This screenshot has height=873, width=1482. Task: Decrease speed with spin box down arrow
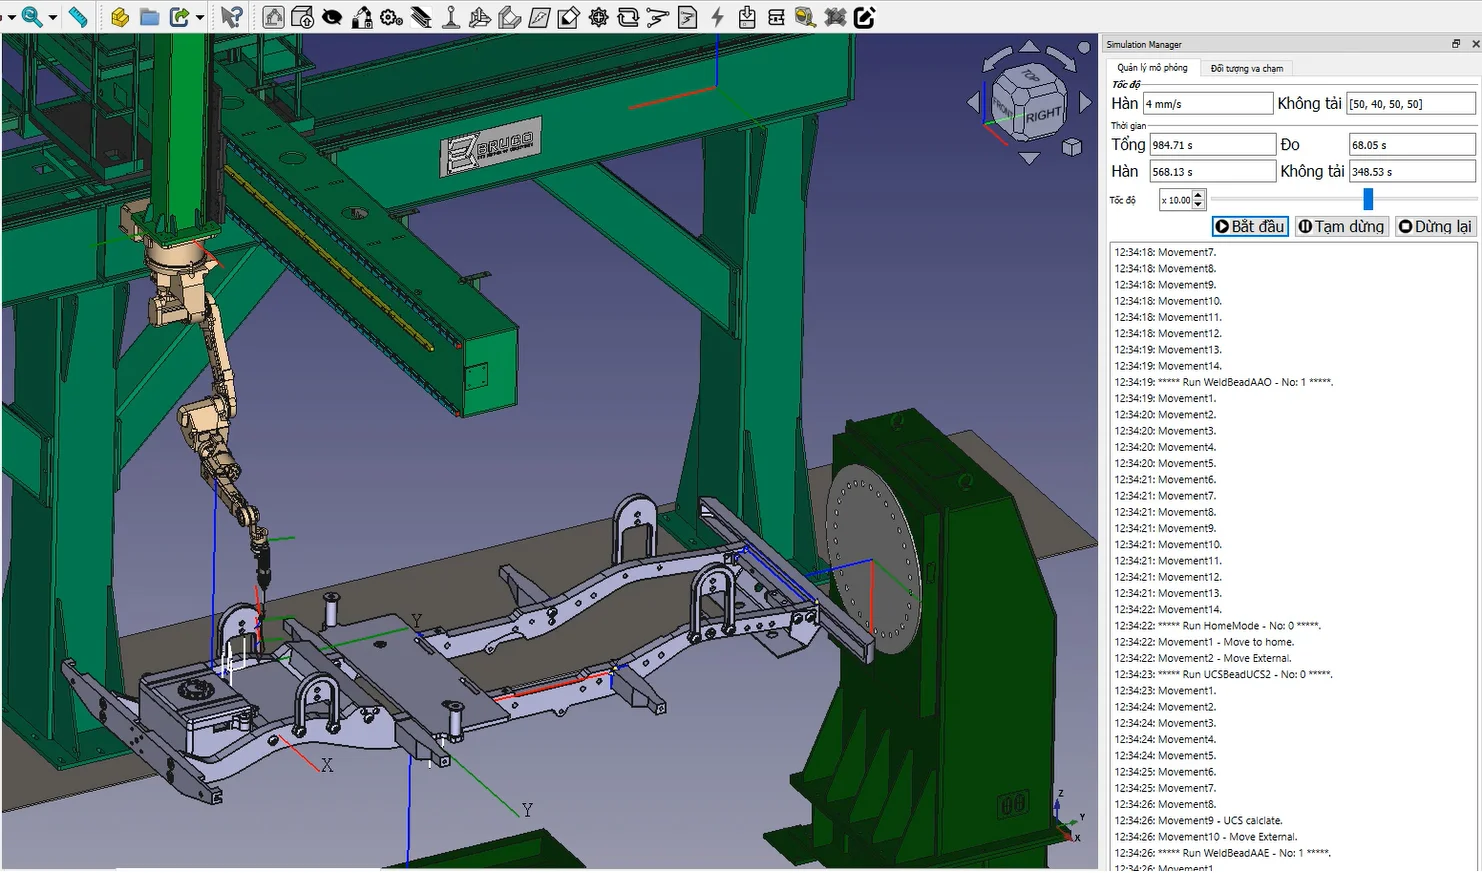pyautogui.click(x=1199, y=205)
